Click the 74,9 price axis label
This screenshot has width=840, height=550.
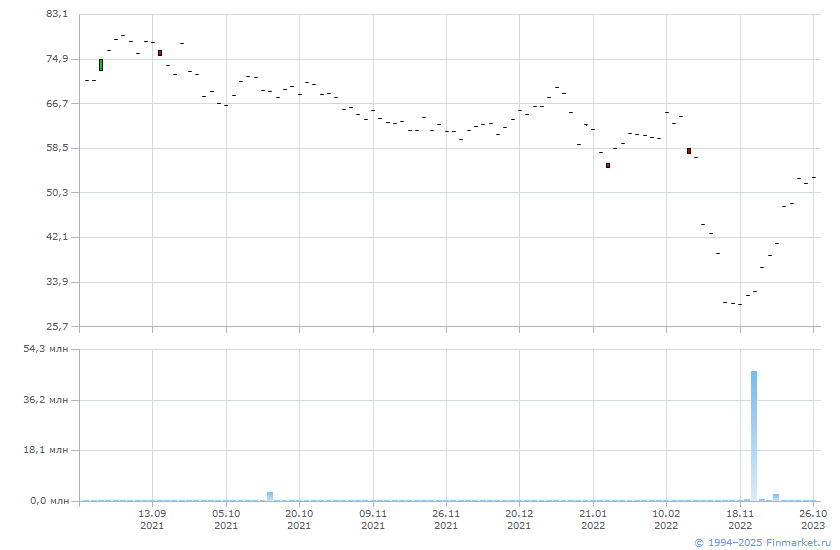tap(57, 58)
